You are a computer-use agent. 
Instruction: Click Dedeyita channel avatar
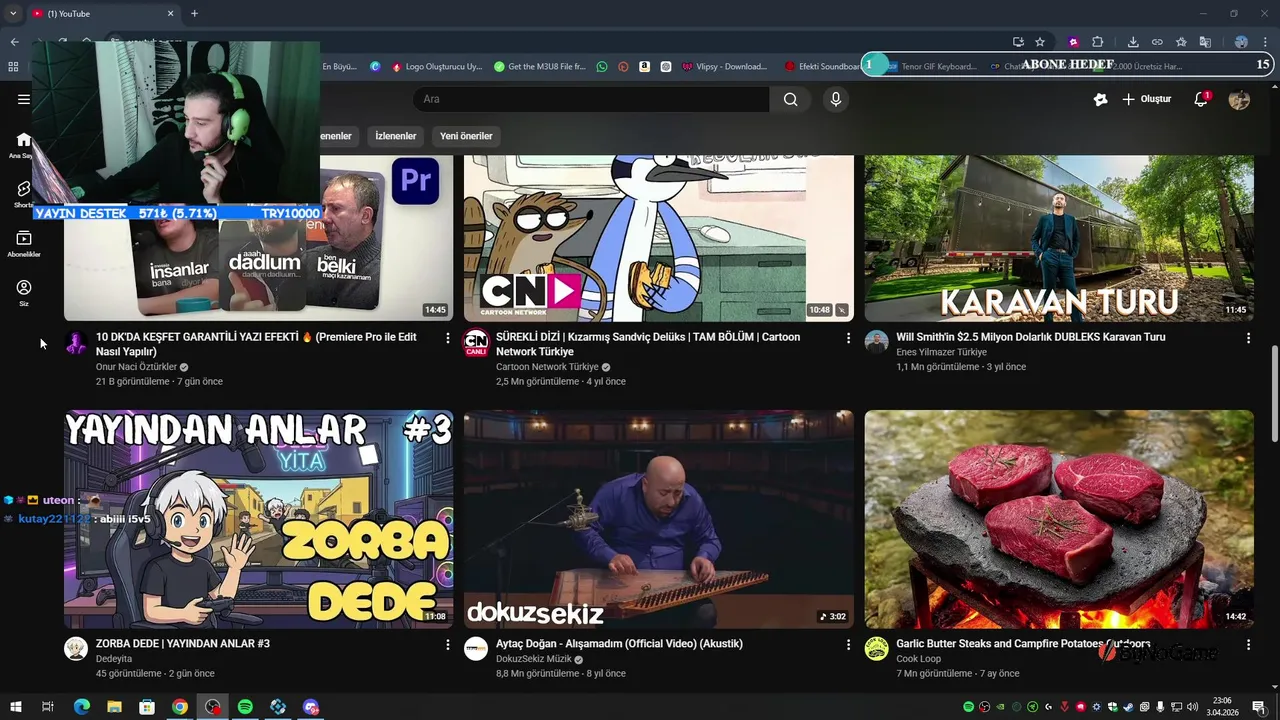[76, 648]
